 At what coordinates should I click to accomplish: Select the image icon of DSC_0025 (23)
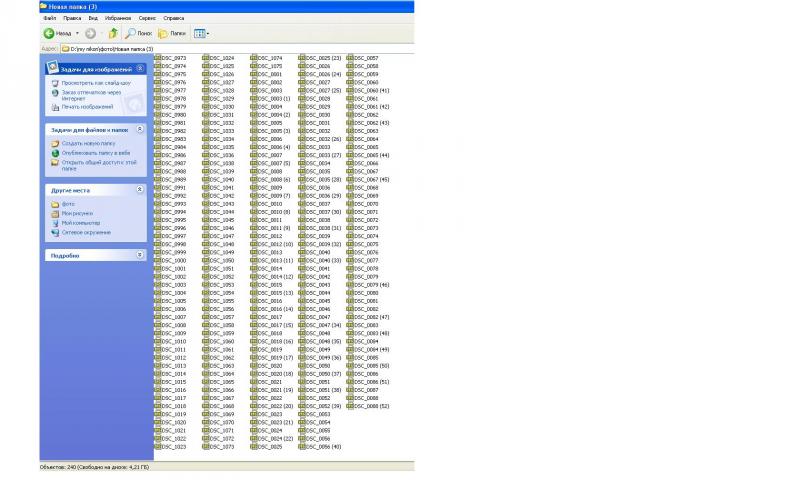click(302, 58)
